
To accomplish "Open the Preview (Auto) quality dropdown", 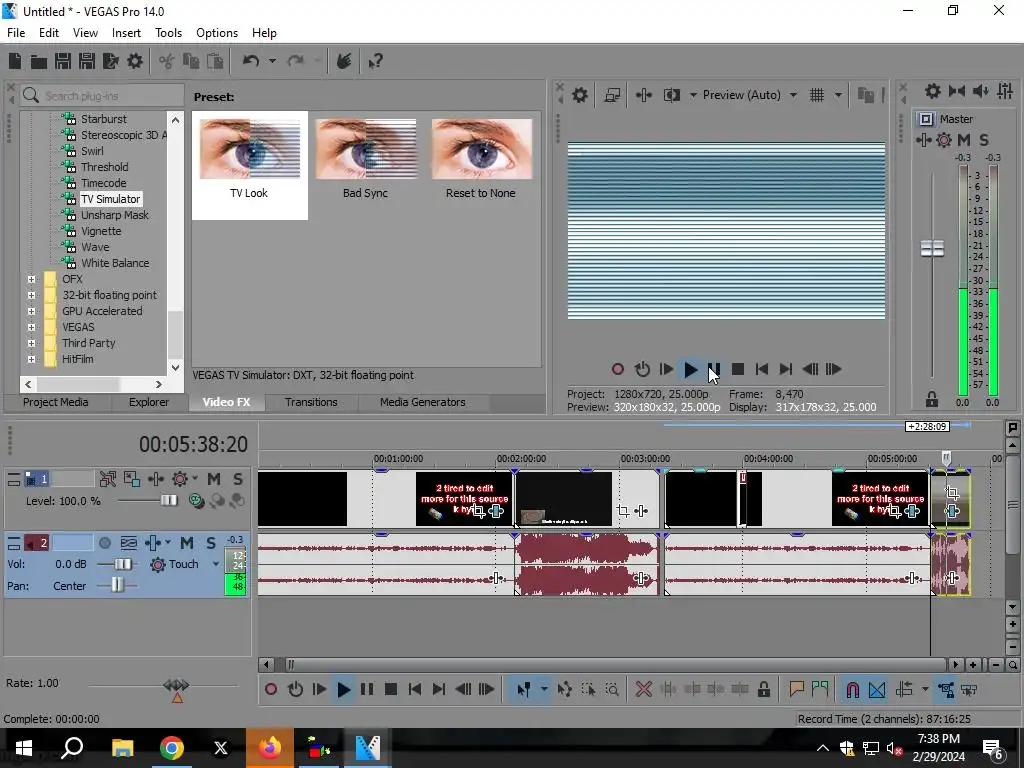I will (x=793, y=95).
